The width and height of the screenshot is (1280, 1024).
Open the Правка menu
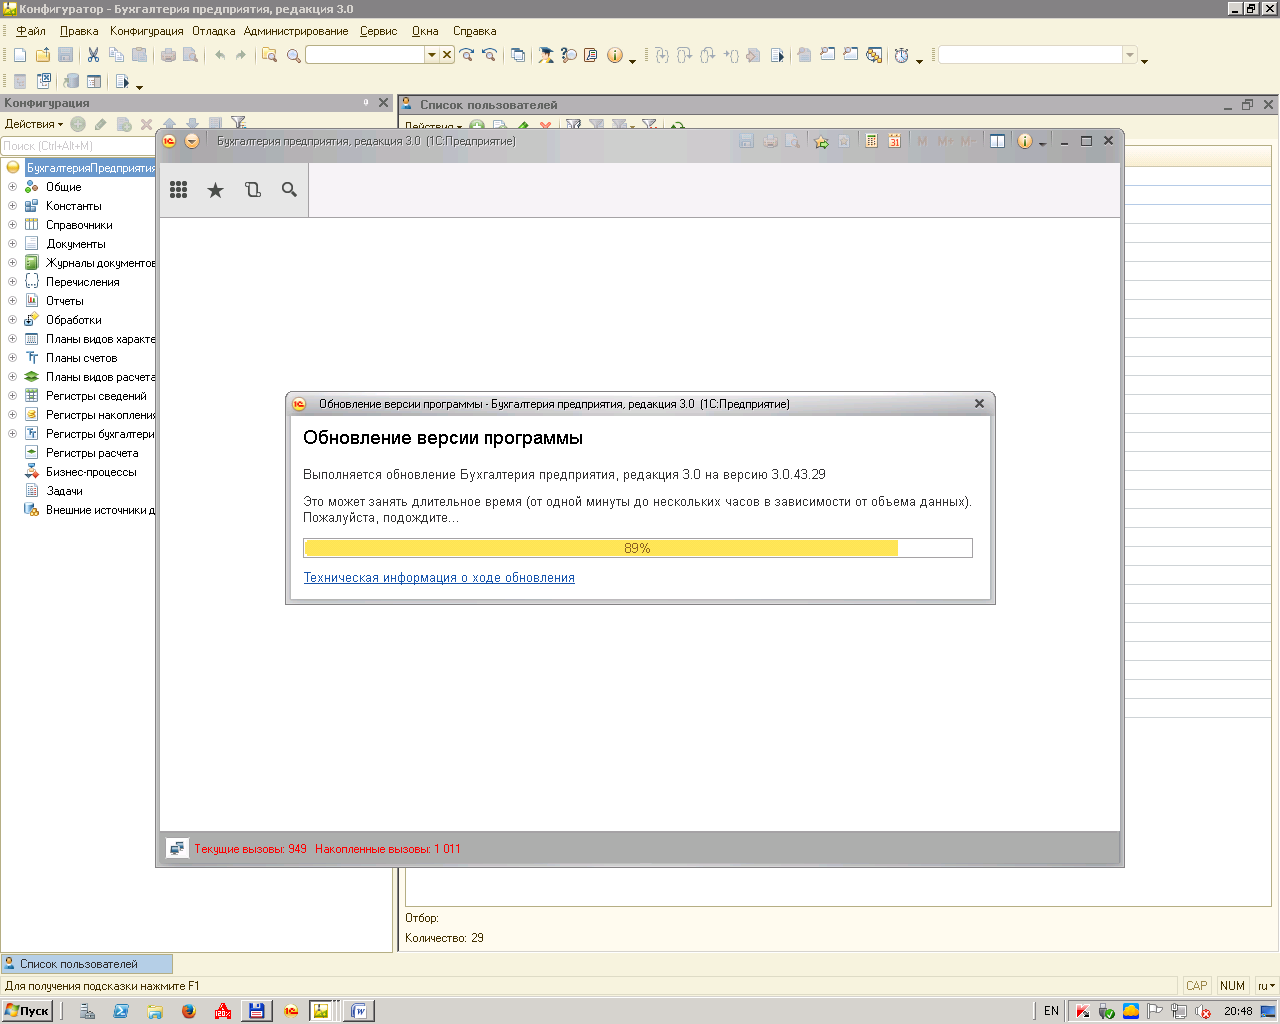pos(79,31)
